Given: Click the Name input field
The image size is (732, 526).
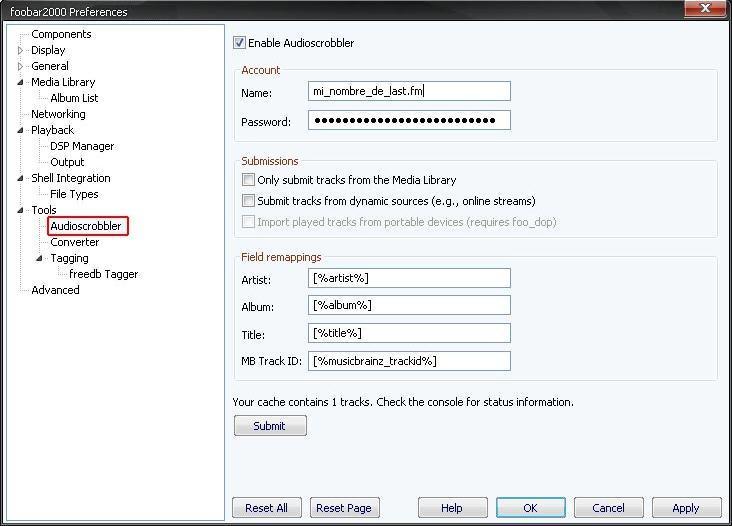Looking at the screenshot, I should click(x=409, y=92).
